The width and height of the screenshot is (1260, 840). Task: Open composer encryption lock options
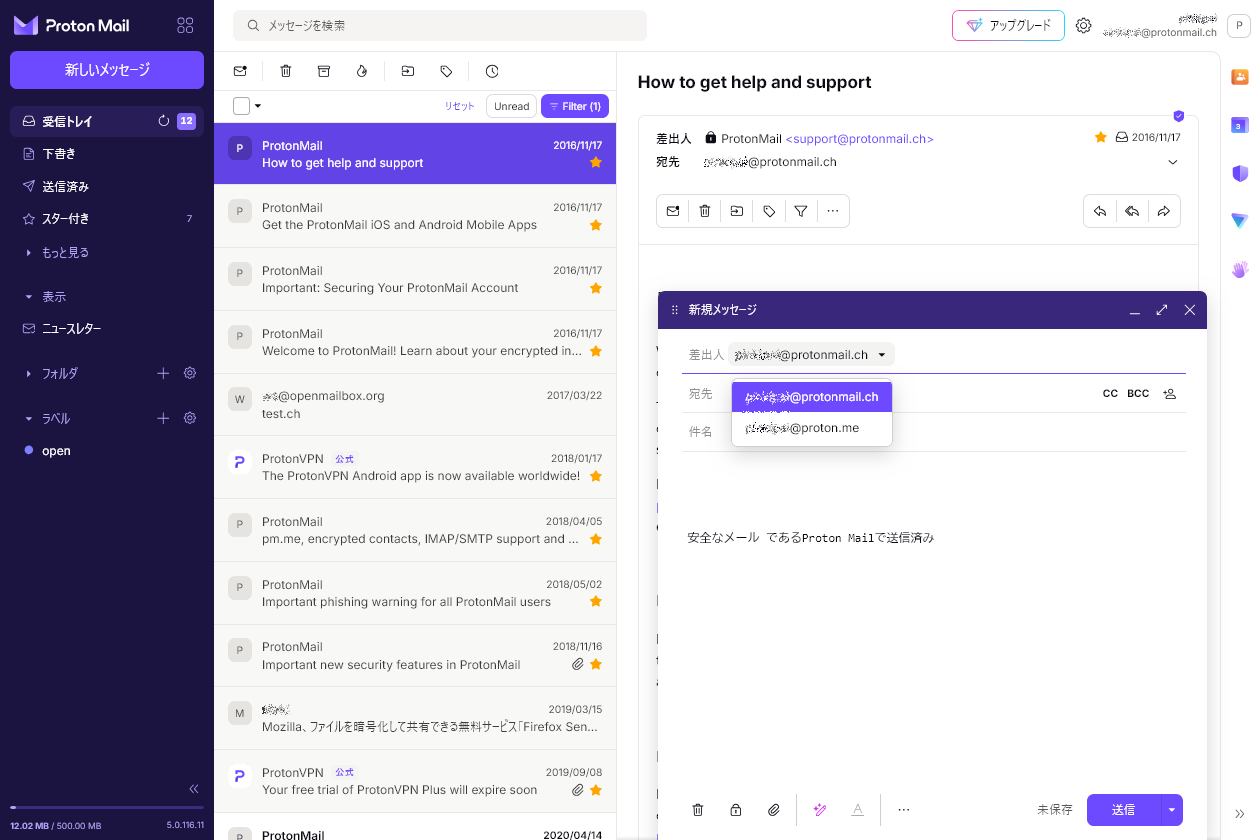pos(736,810)
